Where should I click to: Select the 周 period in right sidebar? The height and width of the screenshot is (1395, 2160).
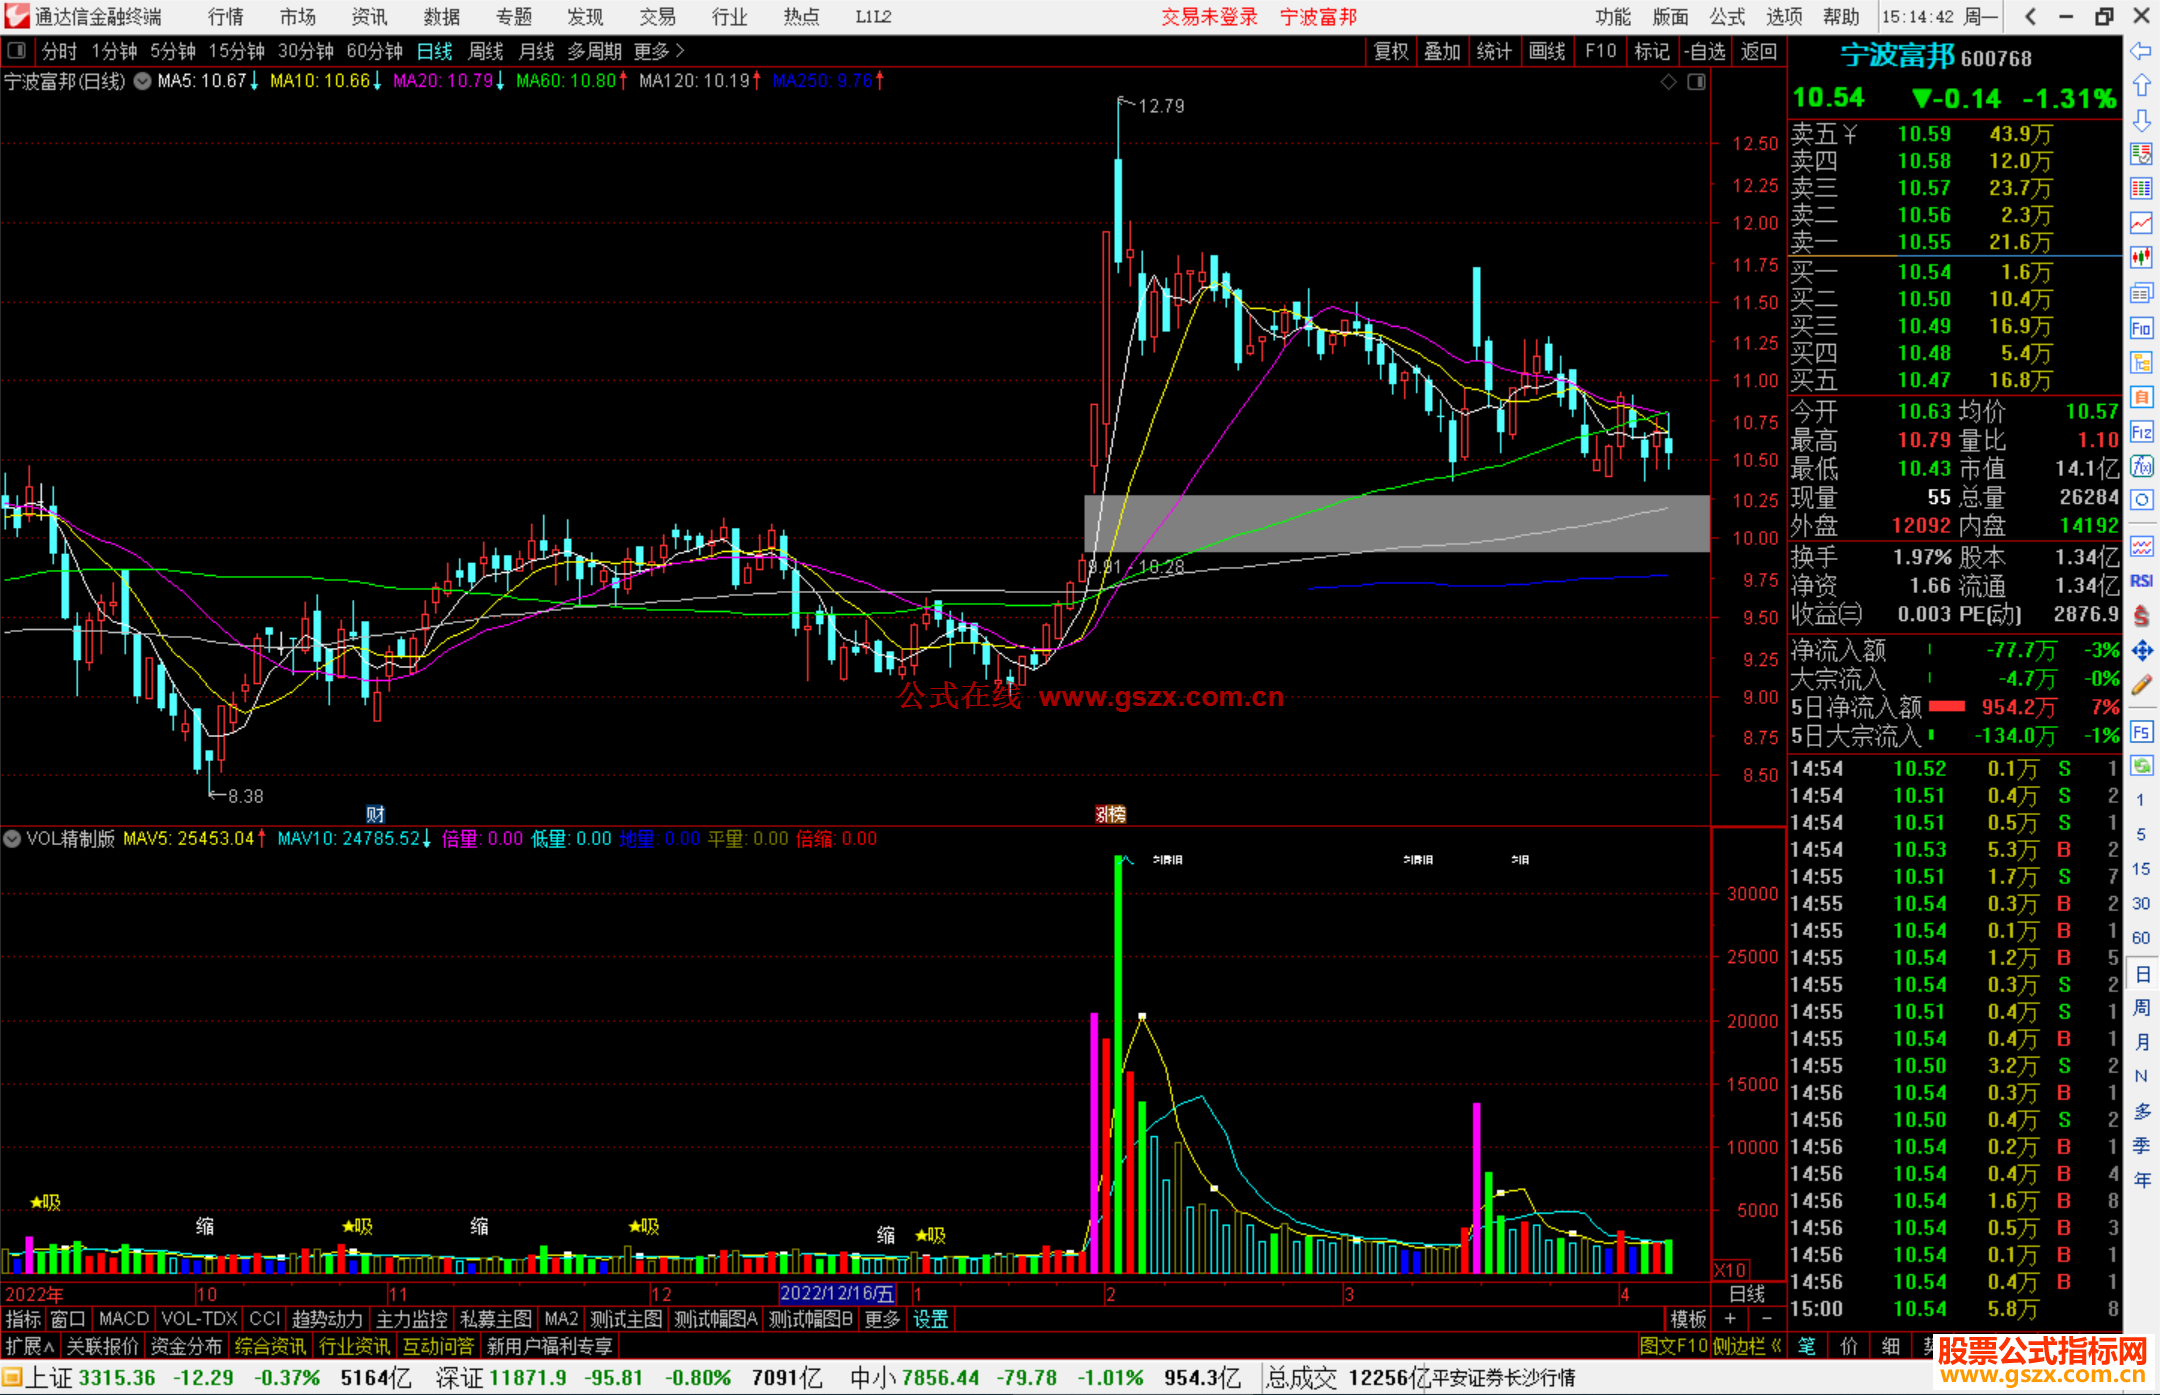tap(2141, 1007)
